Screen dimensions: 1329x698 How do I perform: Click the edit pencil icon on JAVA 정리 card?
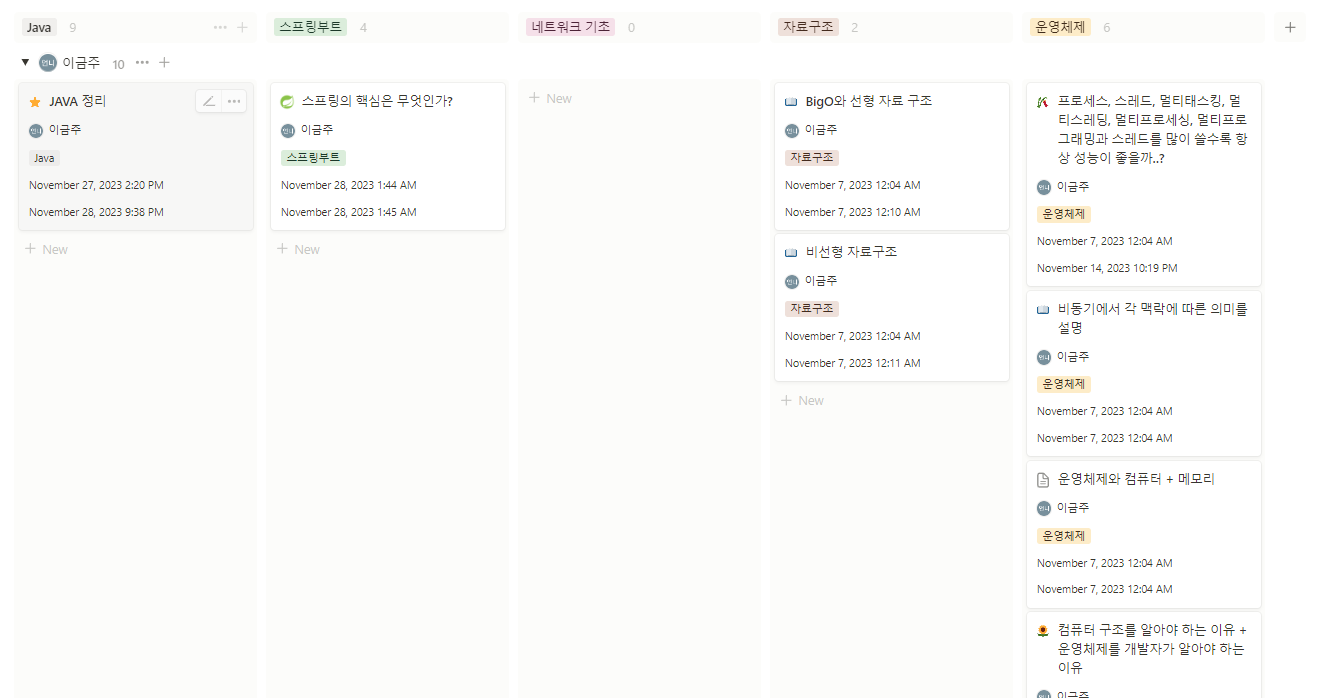coord(209,101)
